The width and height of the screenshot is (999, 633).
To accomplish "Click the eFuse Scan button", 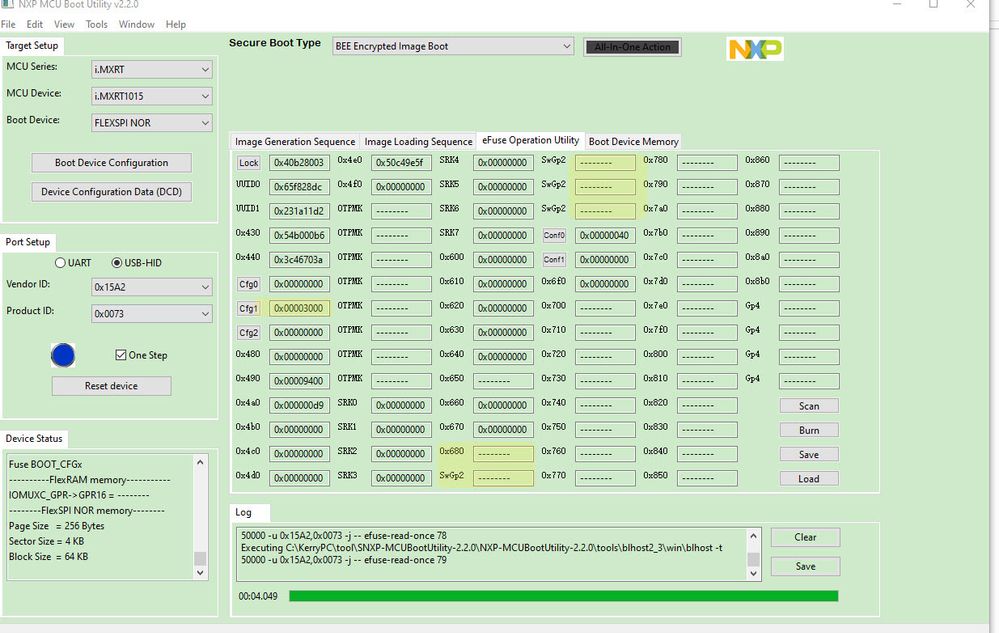I will [x=809, y=406].
